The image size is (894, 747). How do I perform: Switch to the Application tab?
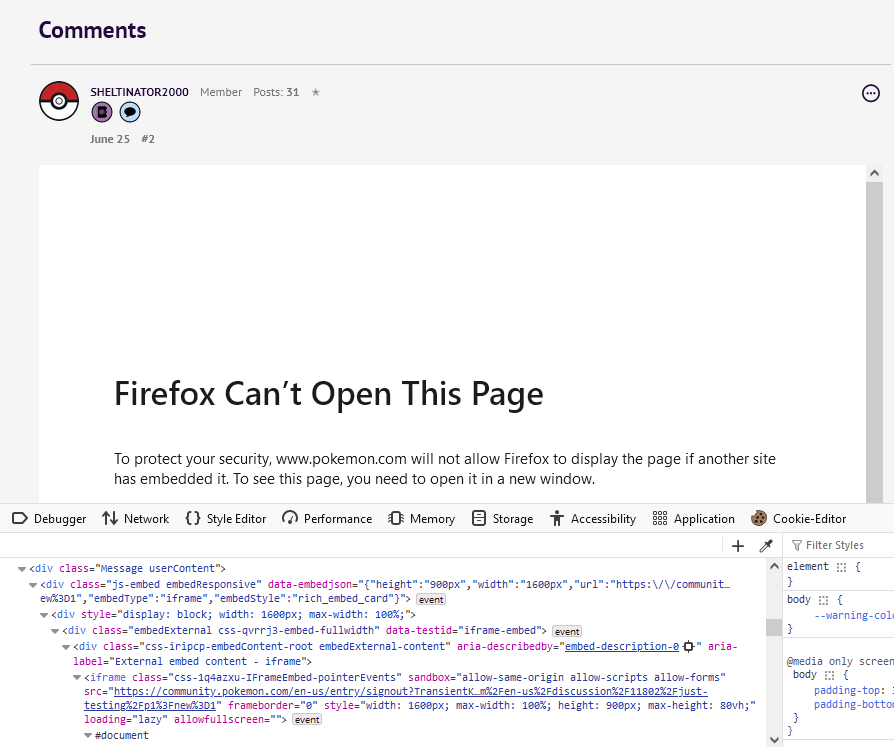[x=694, y=518]
